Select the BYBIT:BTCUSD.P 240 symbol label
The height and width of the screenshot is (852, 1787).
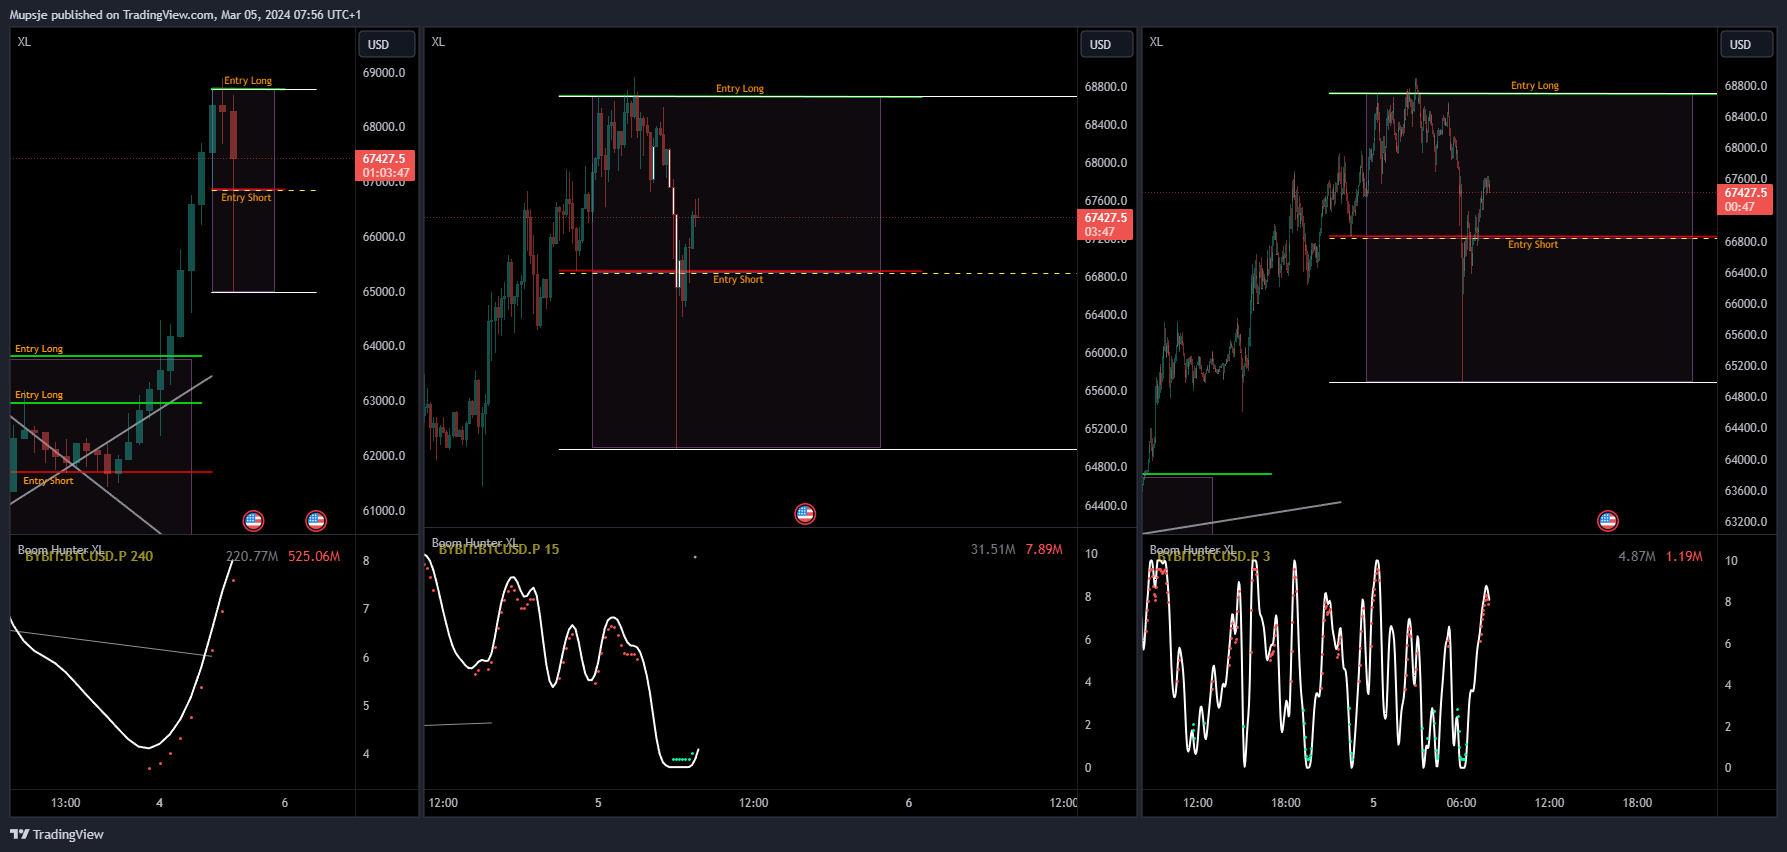tap(89, 557)
